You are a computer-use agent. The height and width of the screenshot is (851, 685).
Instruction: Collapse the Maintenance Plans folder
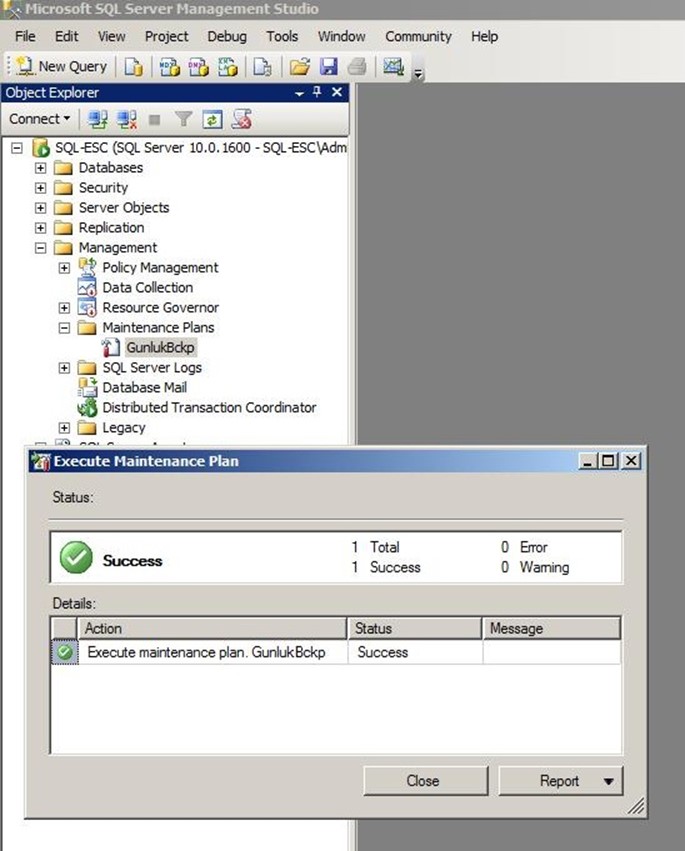[x=64, y=328]
